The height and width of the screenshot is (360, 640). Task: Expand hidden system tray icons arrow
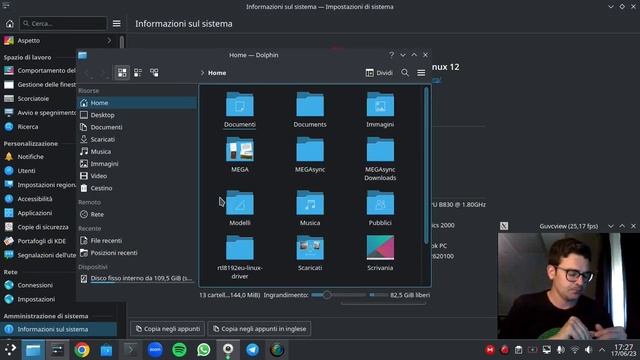click(602, 350)
